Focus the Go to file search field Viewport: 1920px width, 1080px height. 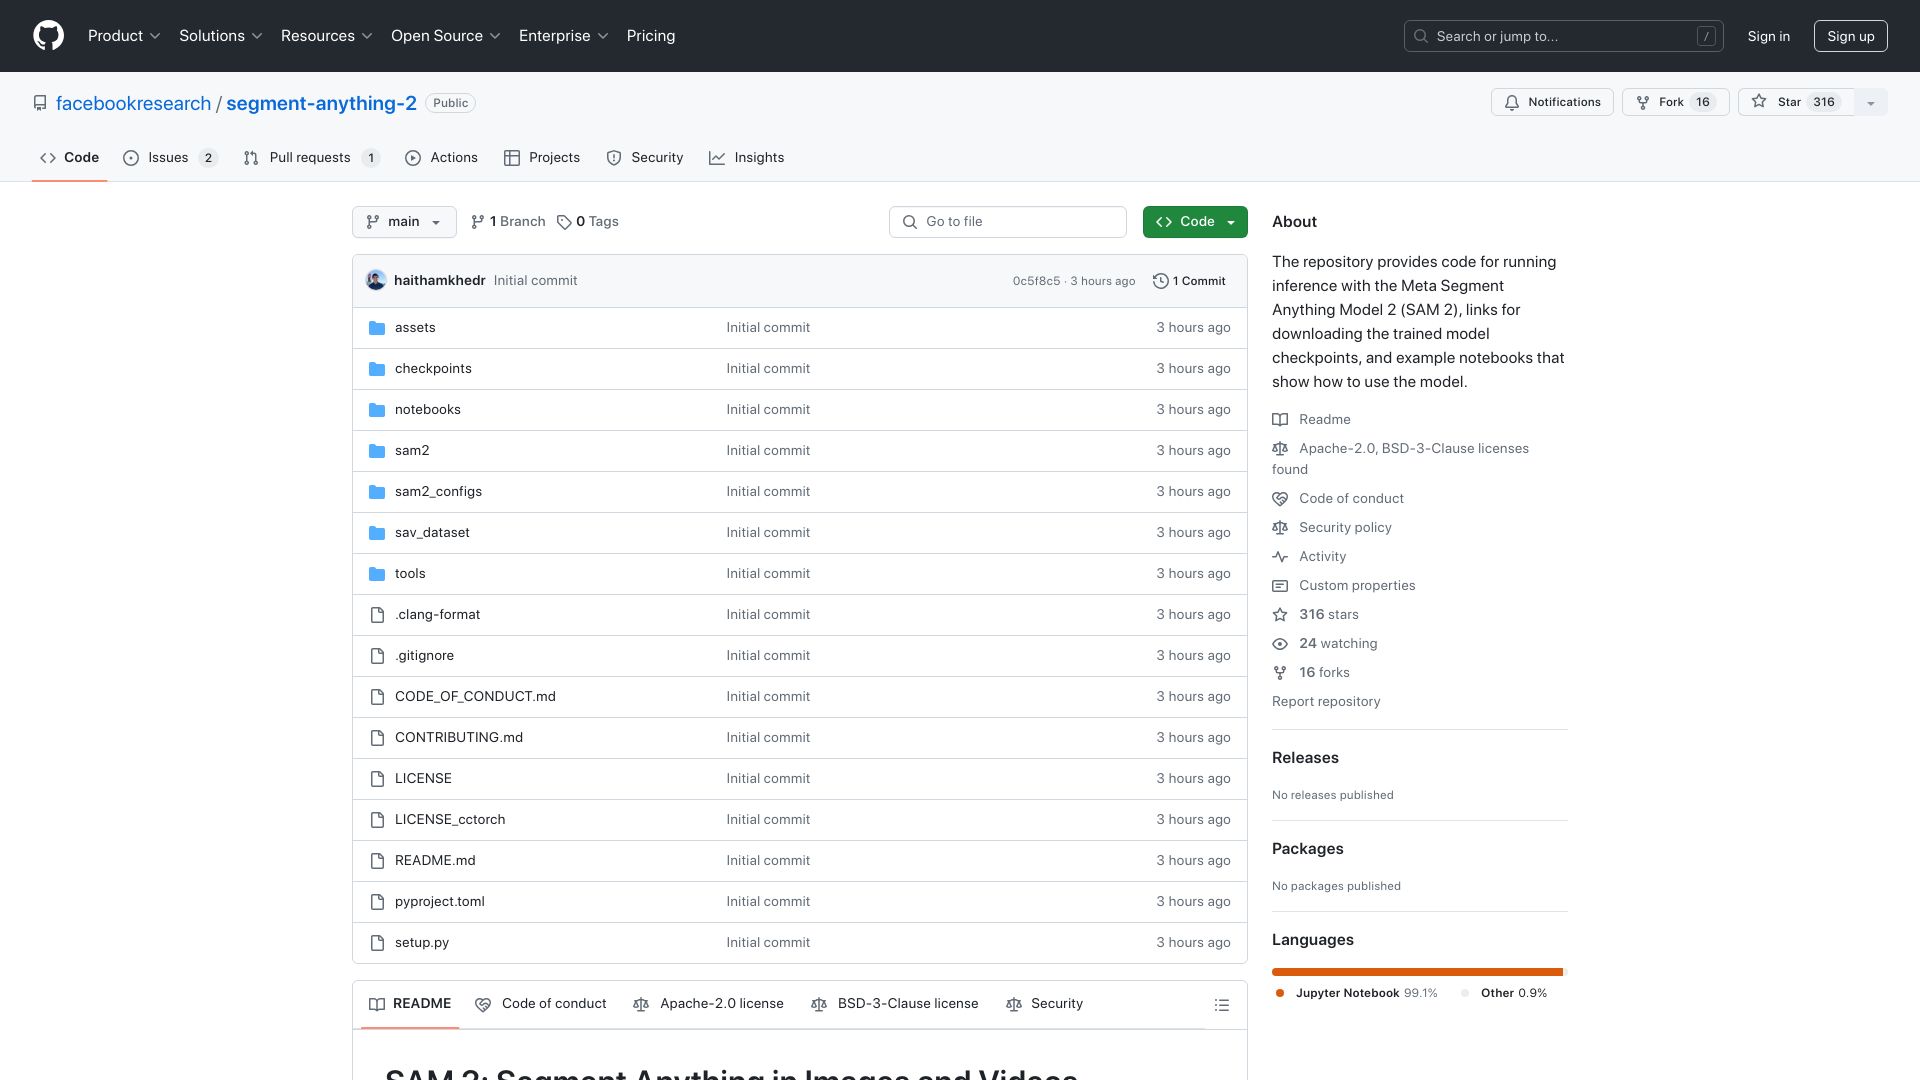[x=1008, y=222]
